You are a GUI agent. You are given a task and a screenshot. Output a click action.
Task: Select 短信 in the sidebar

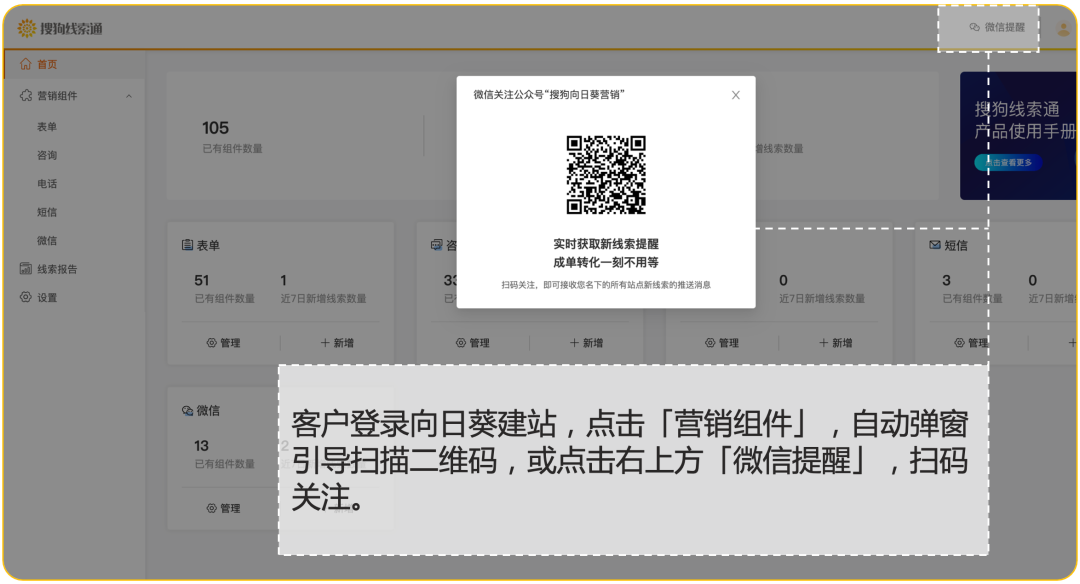click(x=47, y=212)
